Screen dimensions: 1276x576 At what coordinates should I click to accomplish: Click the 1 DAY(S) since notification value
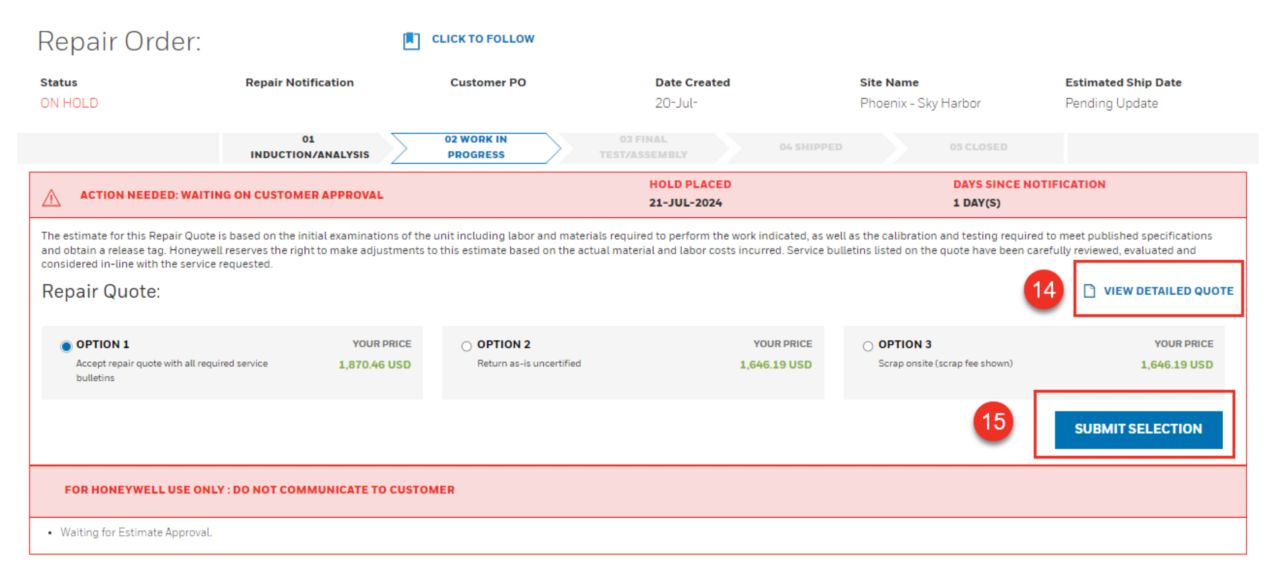coord(977,203)
